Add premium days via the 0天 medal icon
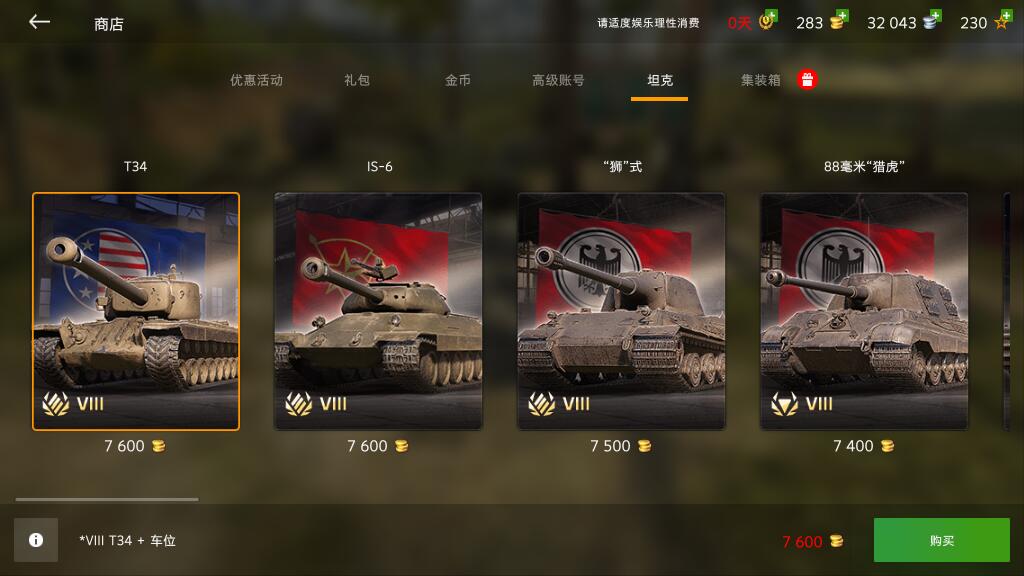 click(x=767, y=20)
